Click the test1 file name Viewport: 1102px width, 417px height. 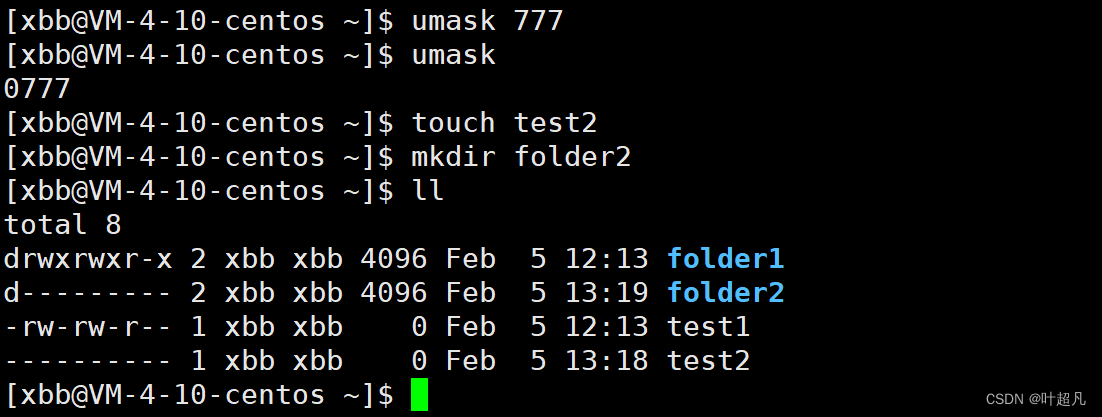point(708,327)
